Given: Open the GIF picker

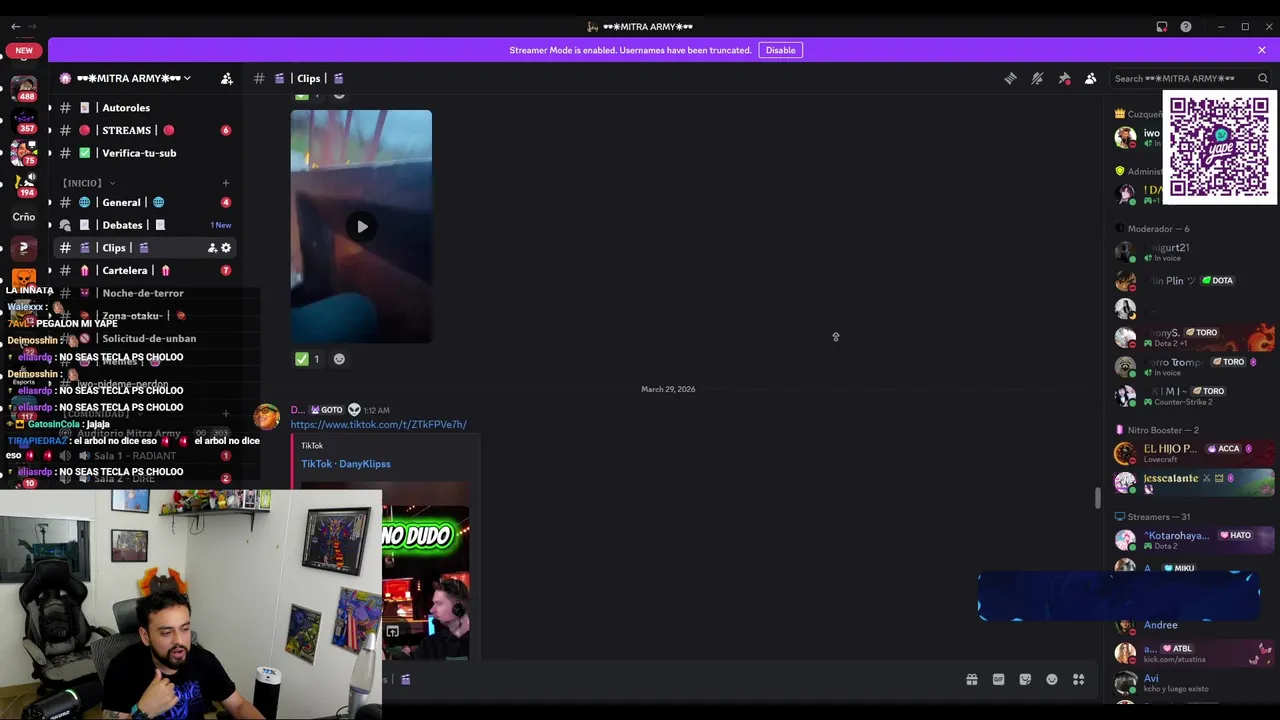Looking at the screenshot, I should click(998, 679).
